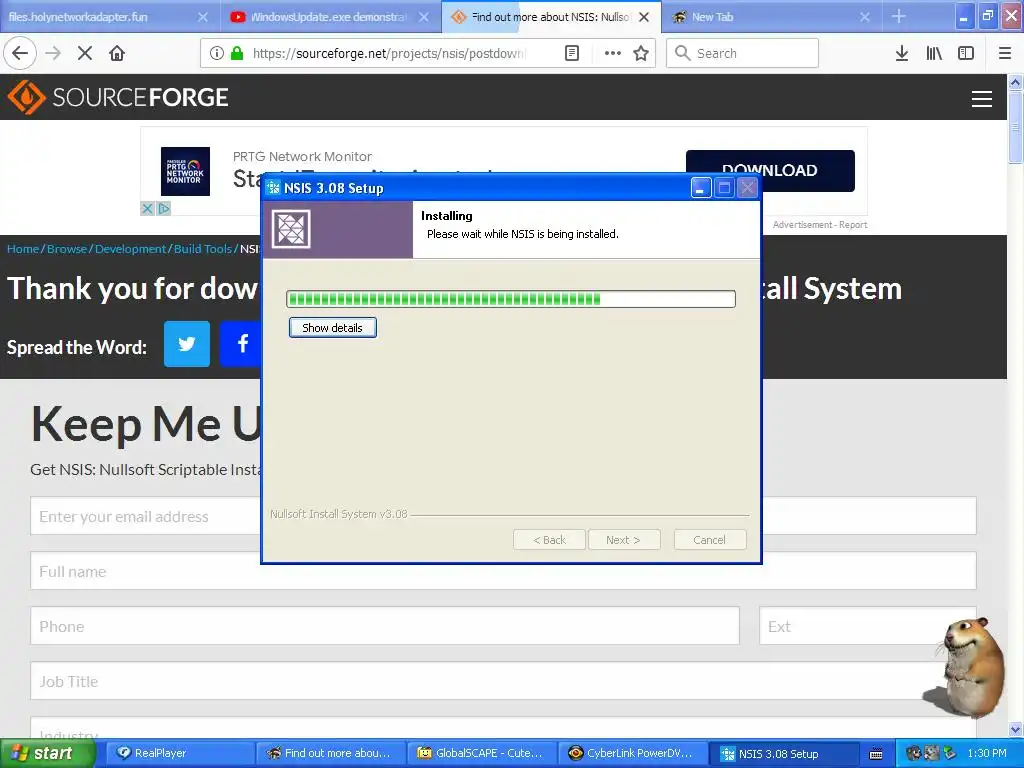Viewport: 1024px width, 768px height.
Task: Select NSIS 3.08 Setup taskbar button
Action: coord(782,753)
